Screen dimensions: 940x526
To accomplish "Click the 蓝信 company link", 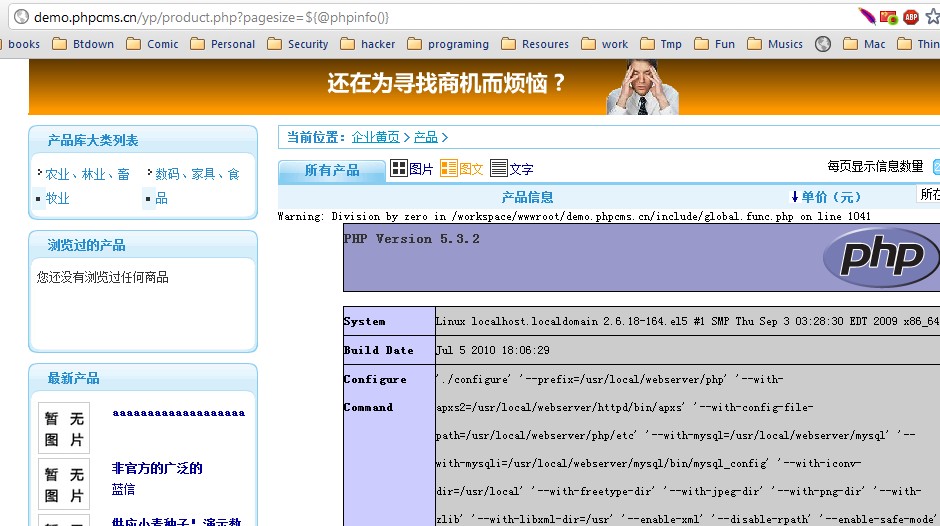I will (x=123, y=489).
